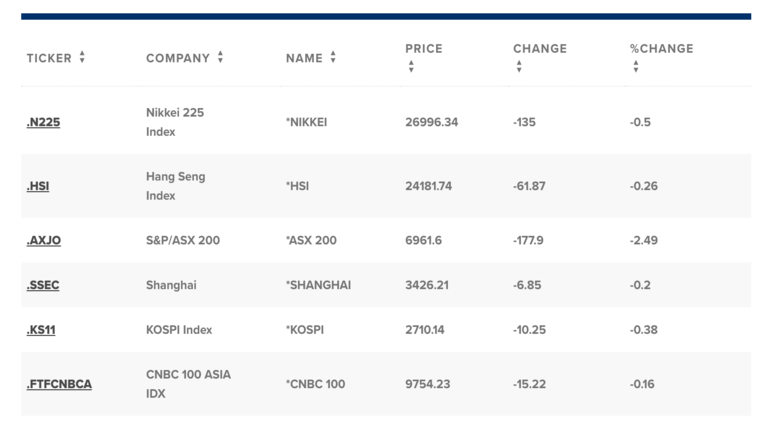Image resolution: width=770 pixels, height=435 pixels.
Task: Open the .FTFCNBCA ticker link
Action: click(59, 384)
